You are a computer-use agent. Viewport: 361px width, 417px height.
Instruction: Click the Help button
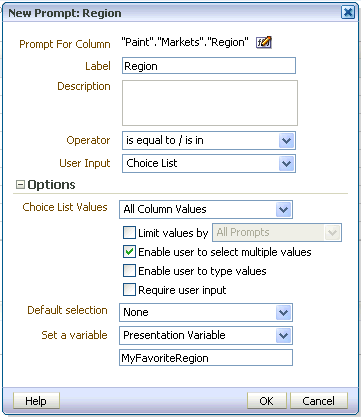[36, 401]
